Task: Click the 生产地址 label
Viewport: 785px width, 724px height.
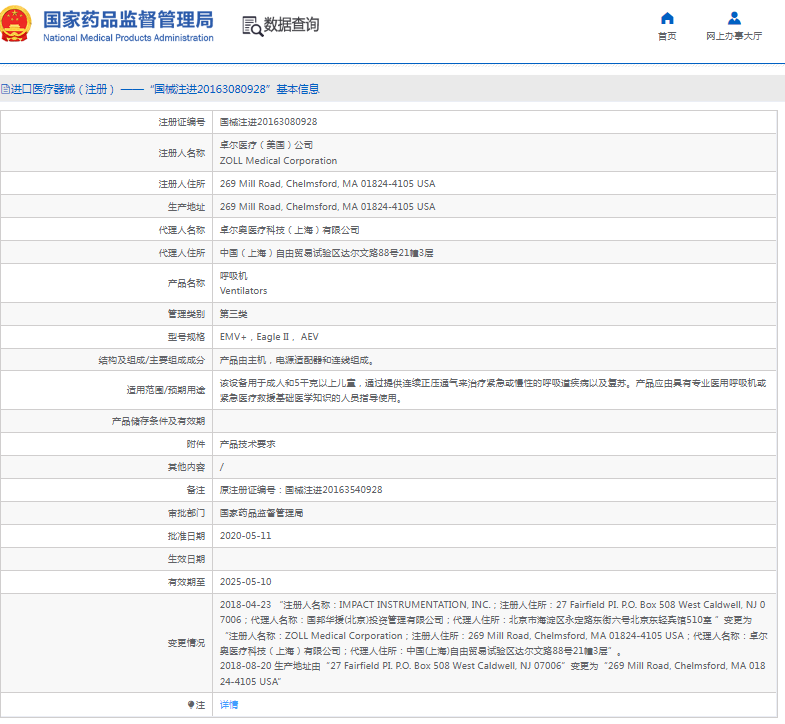Action: point(186,207)
